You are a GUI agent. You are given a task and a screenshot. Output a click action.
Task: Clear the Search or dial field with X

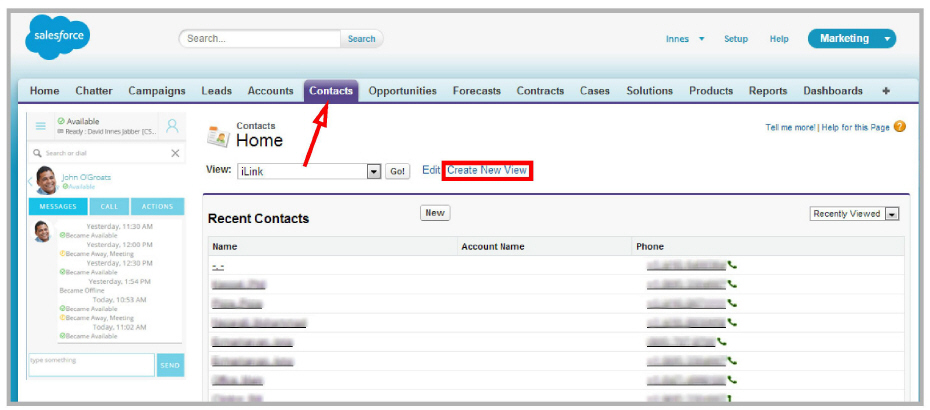pyautogui.click(x=175, y=153)
